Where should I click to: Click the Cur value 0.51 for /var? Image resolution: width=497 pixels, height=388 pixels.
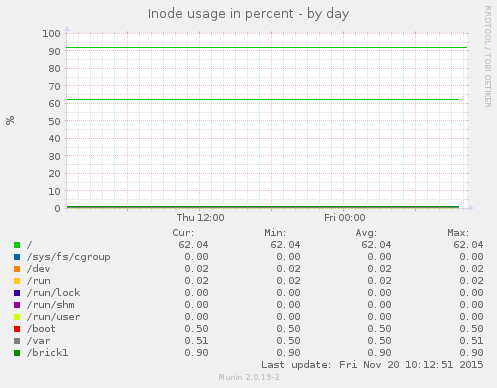(x=196, y=341)
